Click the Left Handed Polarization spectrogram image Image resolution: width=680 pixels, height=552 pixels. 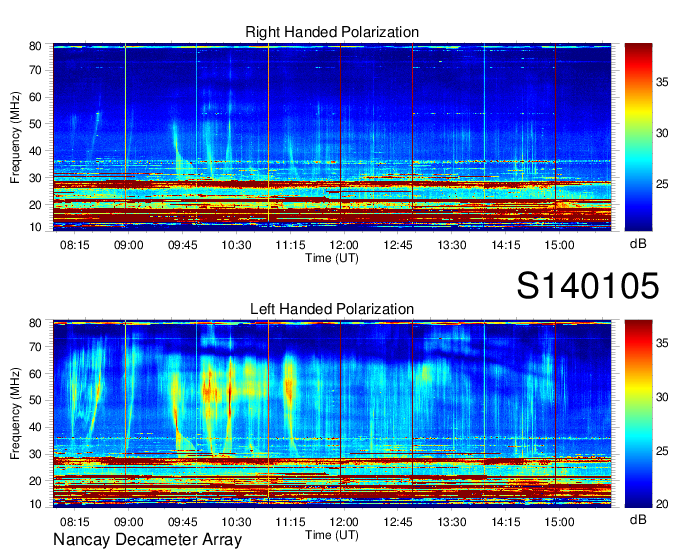point(332,414)
